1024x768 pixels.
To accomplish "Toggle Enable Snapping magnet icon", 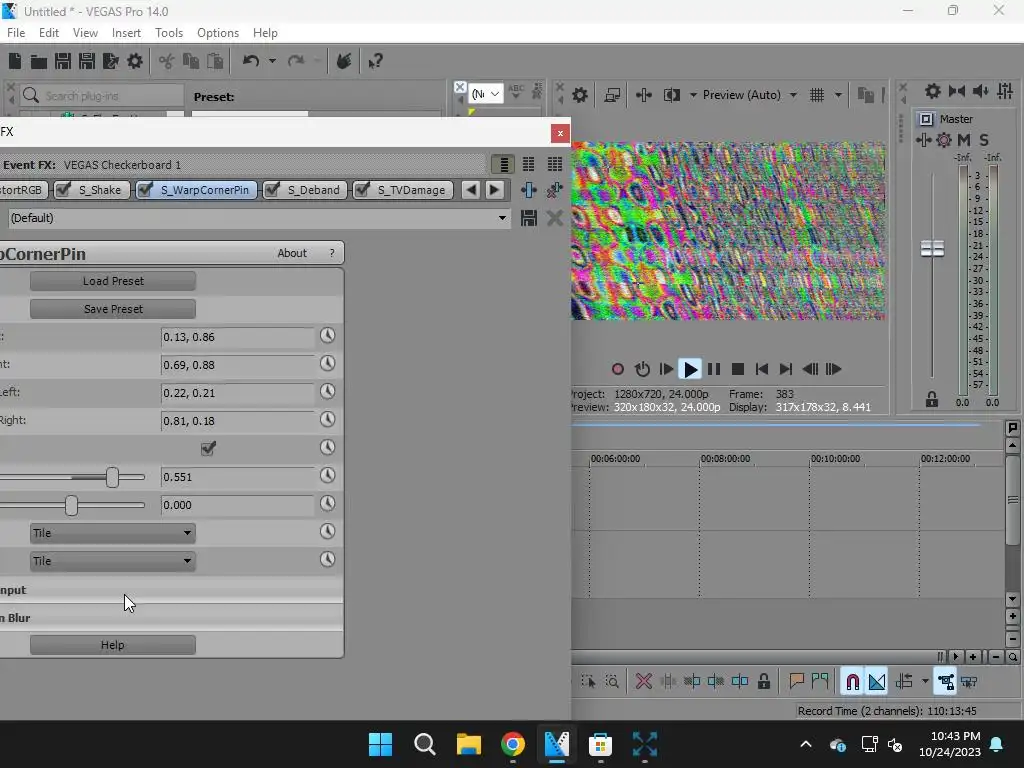I will click(x=852, y=682).
